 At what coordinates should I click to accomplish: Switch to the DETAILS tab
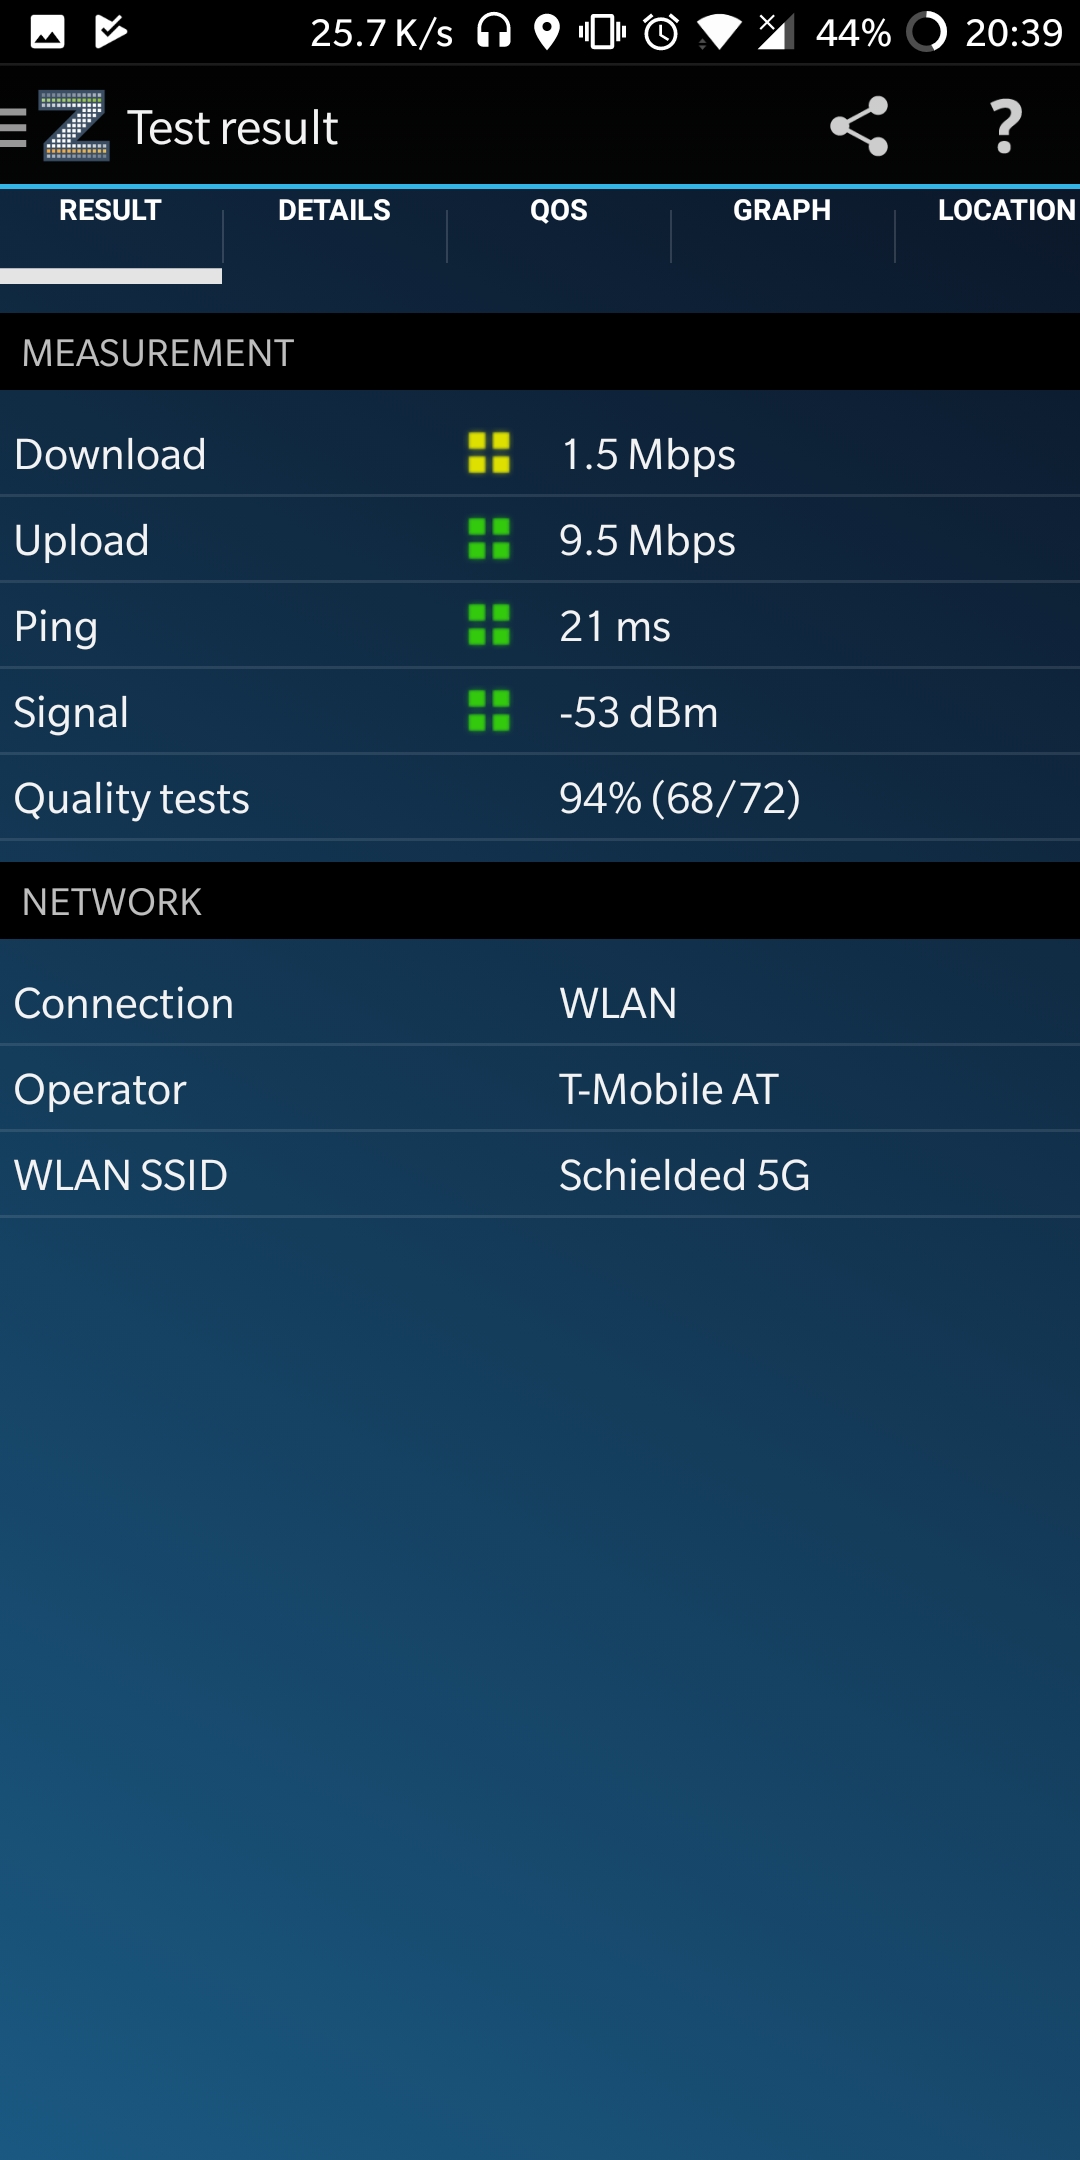334,211
